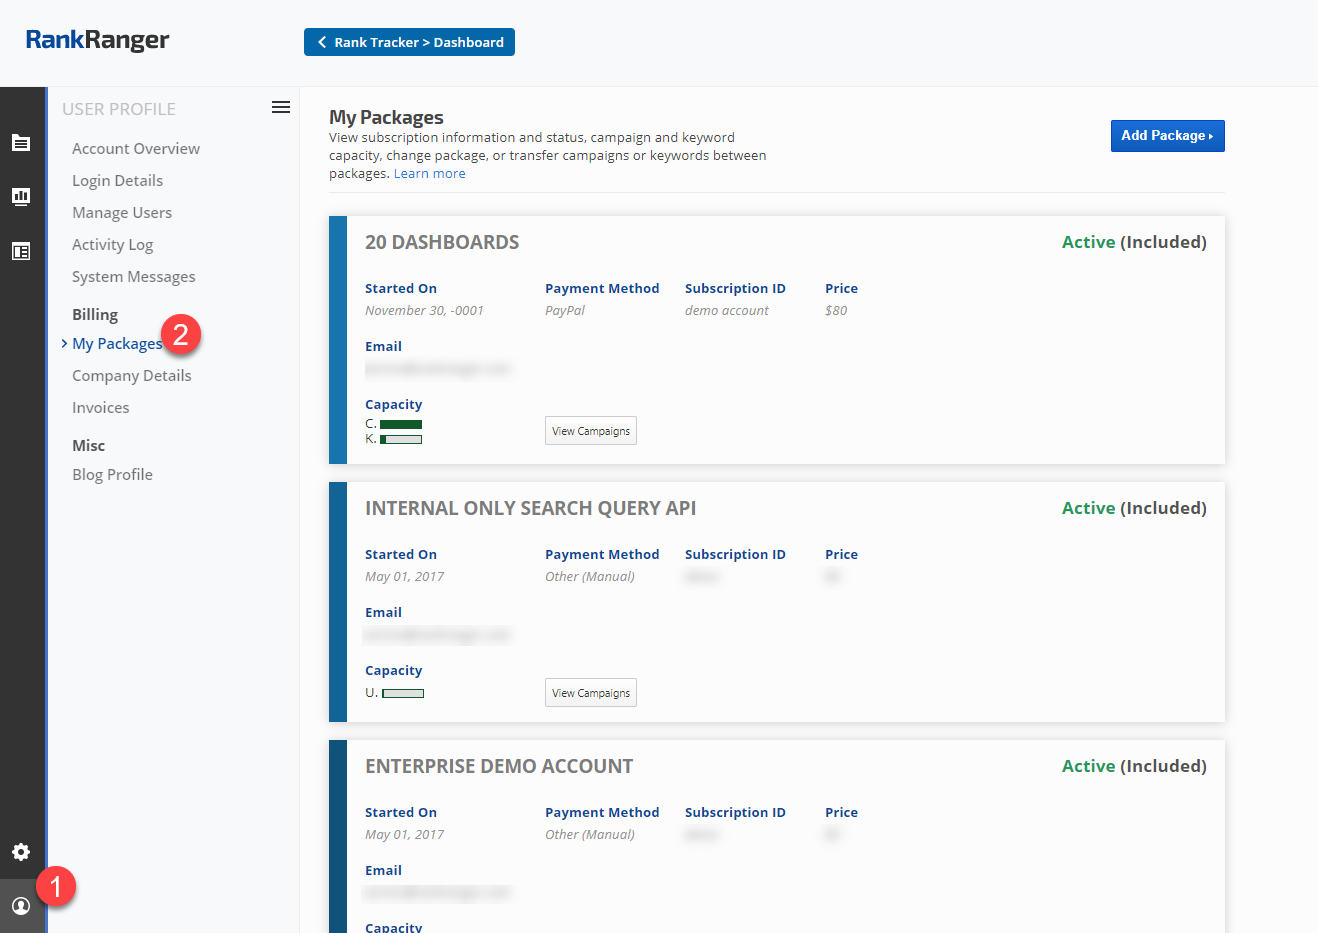Open the Learn more link
1318x933 pixels.
[x=429, y=174]
